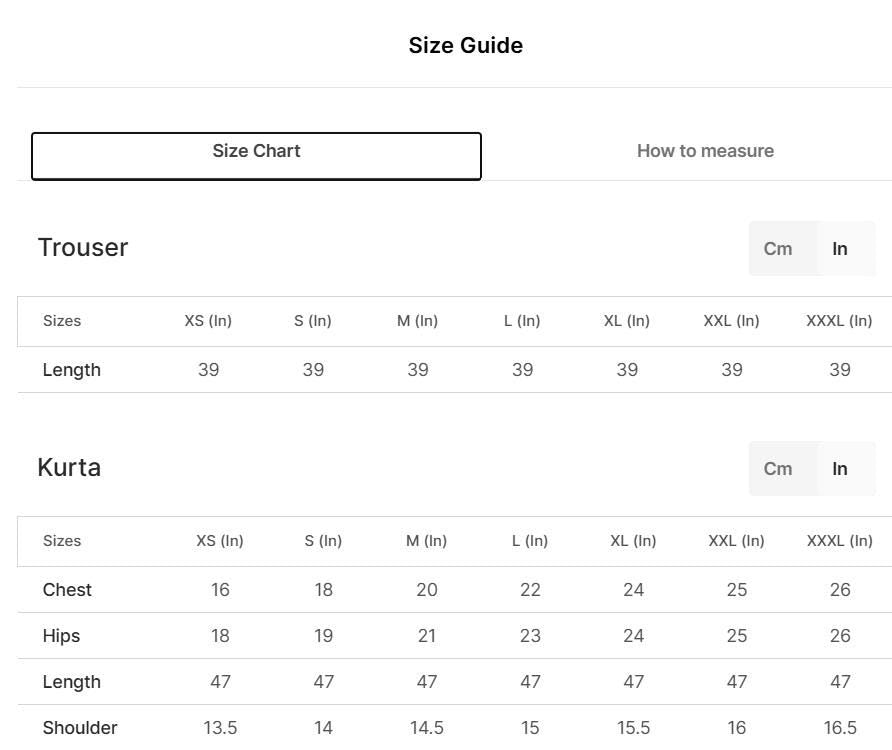
Task: Click Kurta chest value 16 for XS
Action: coord(220,590)
